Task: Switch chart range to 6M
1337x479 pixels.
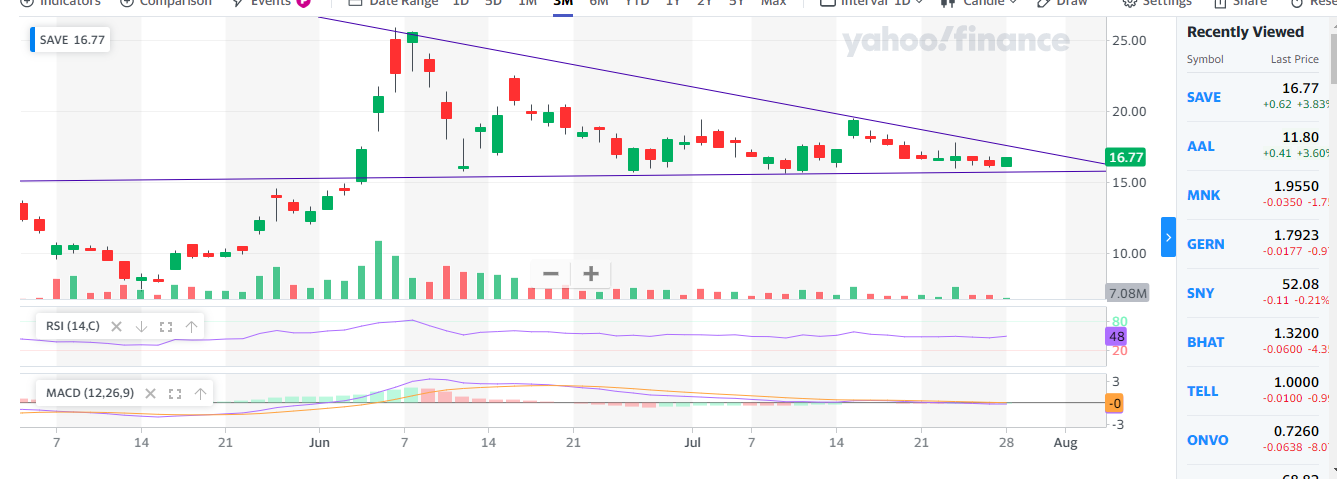Action: tap(598, 3)
